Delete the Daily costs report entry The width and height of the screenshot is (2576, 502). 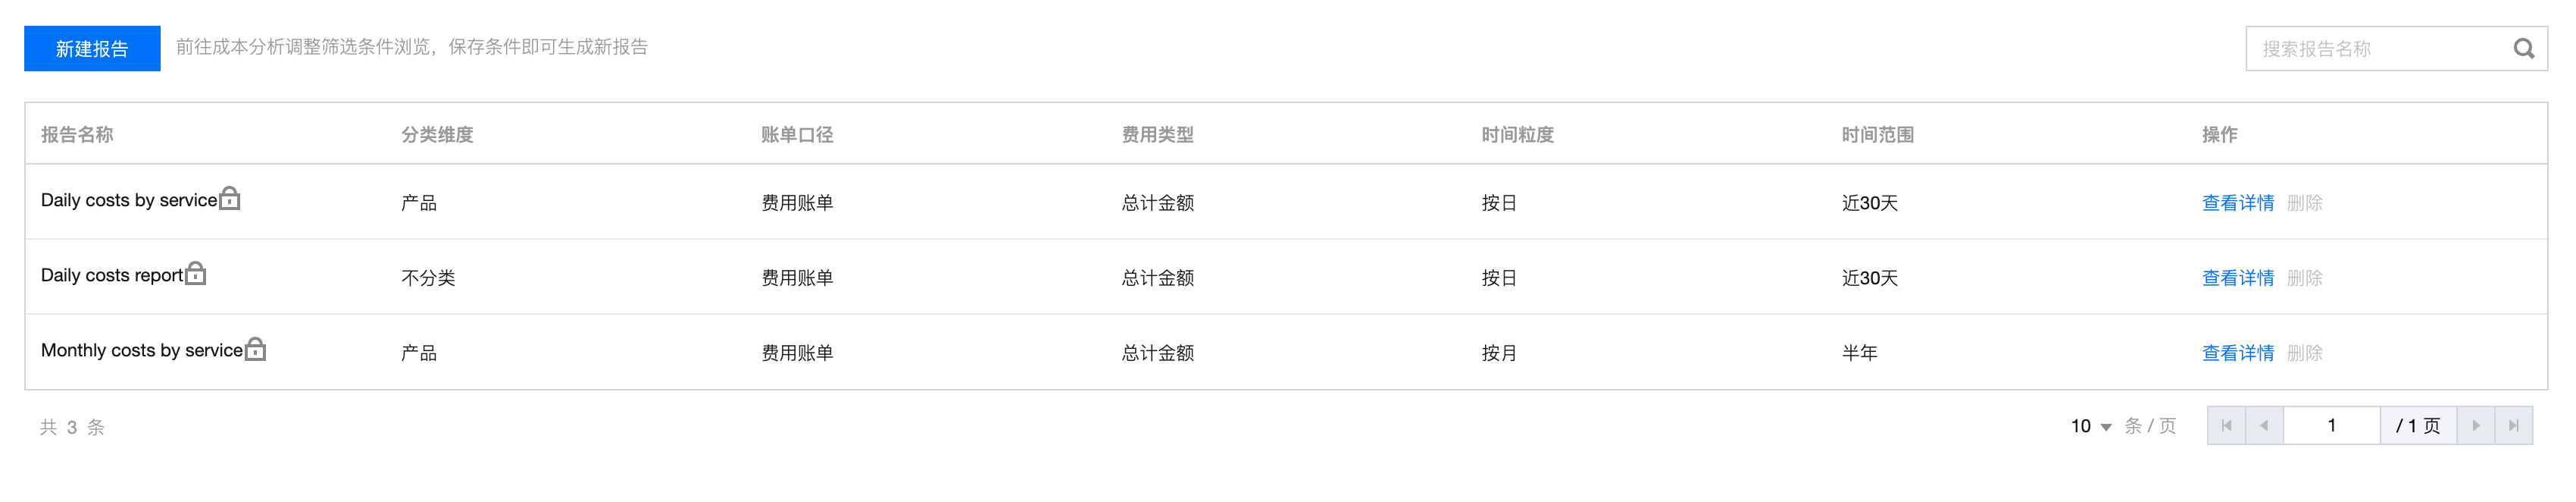(2304, 278)
